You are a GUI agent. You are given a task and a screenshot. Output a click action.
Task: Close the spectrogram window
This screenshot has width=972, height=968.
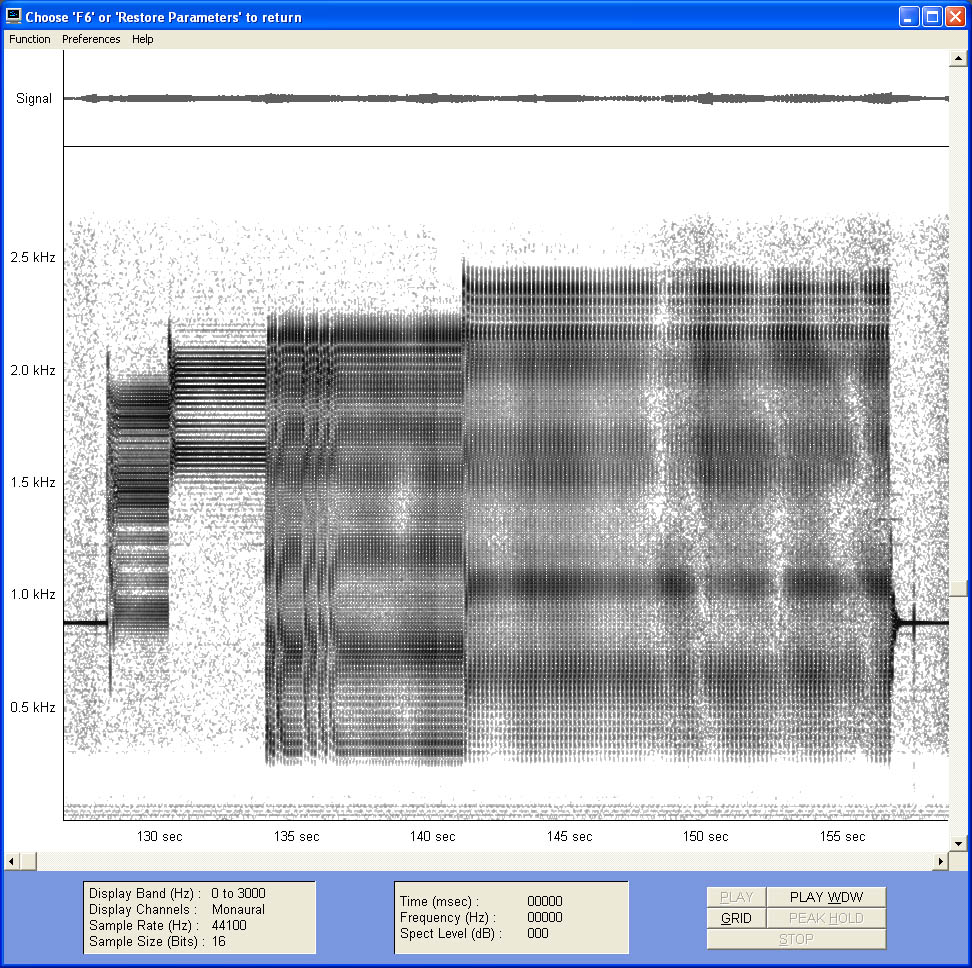coord(955,17)
